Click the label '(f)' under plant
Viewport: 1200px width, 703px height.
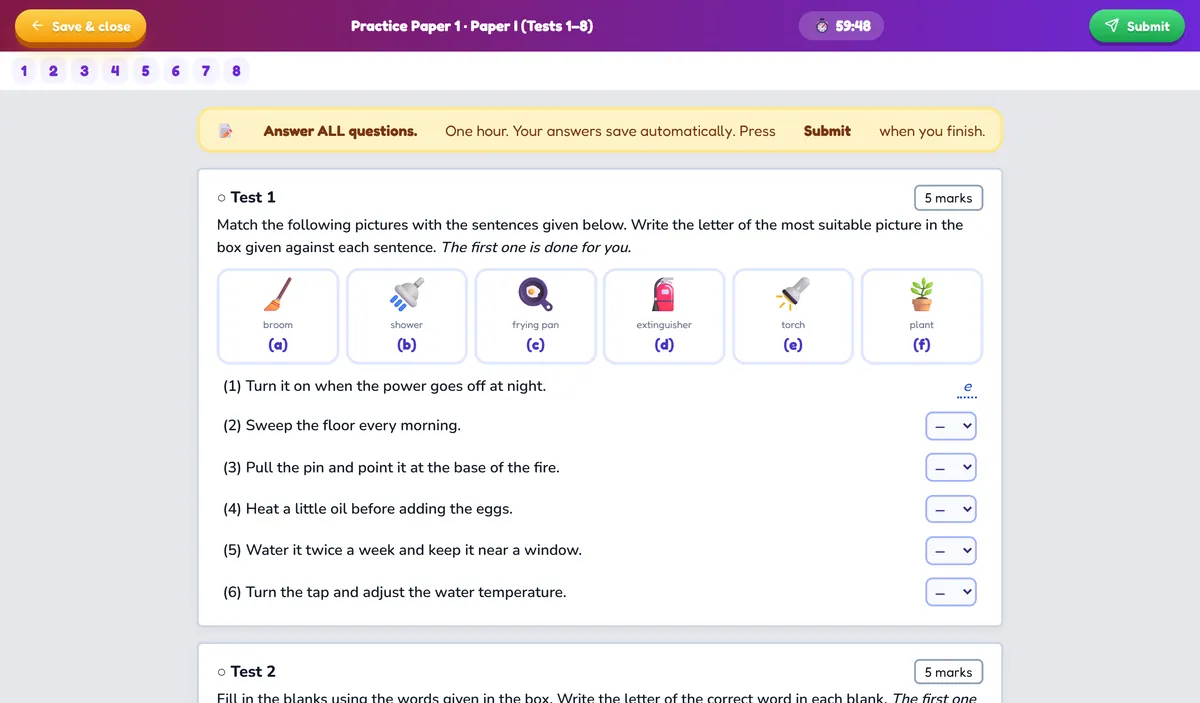(x=921, y=345)
